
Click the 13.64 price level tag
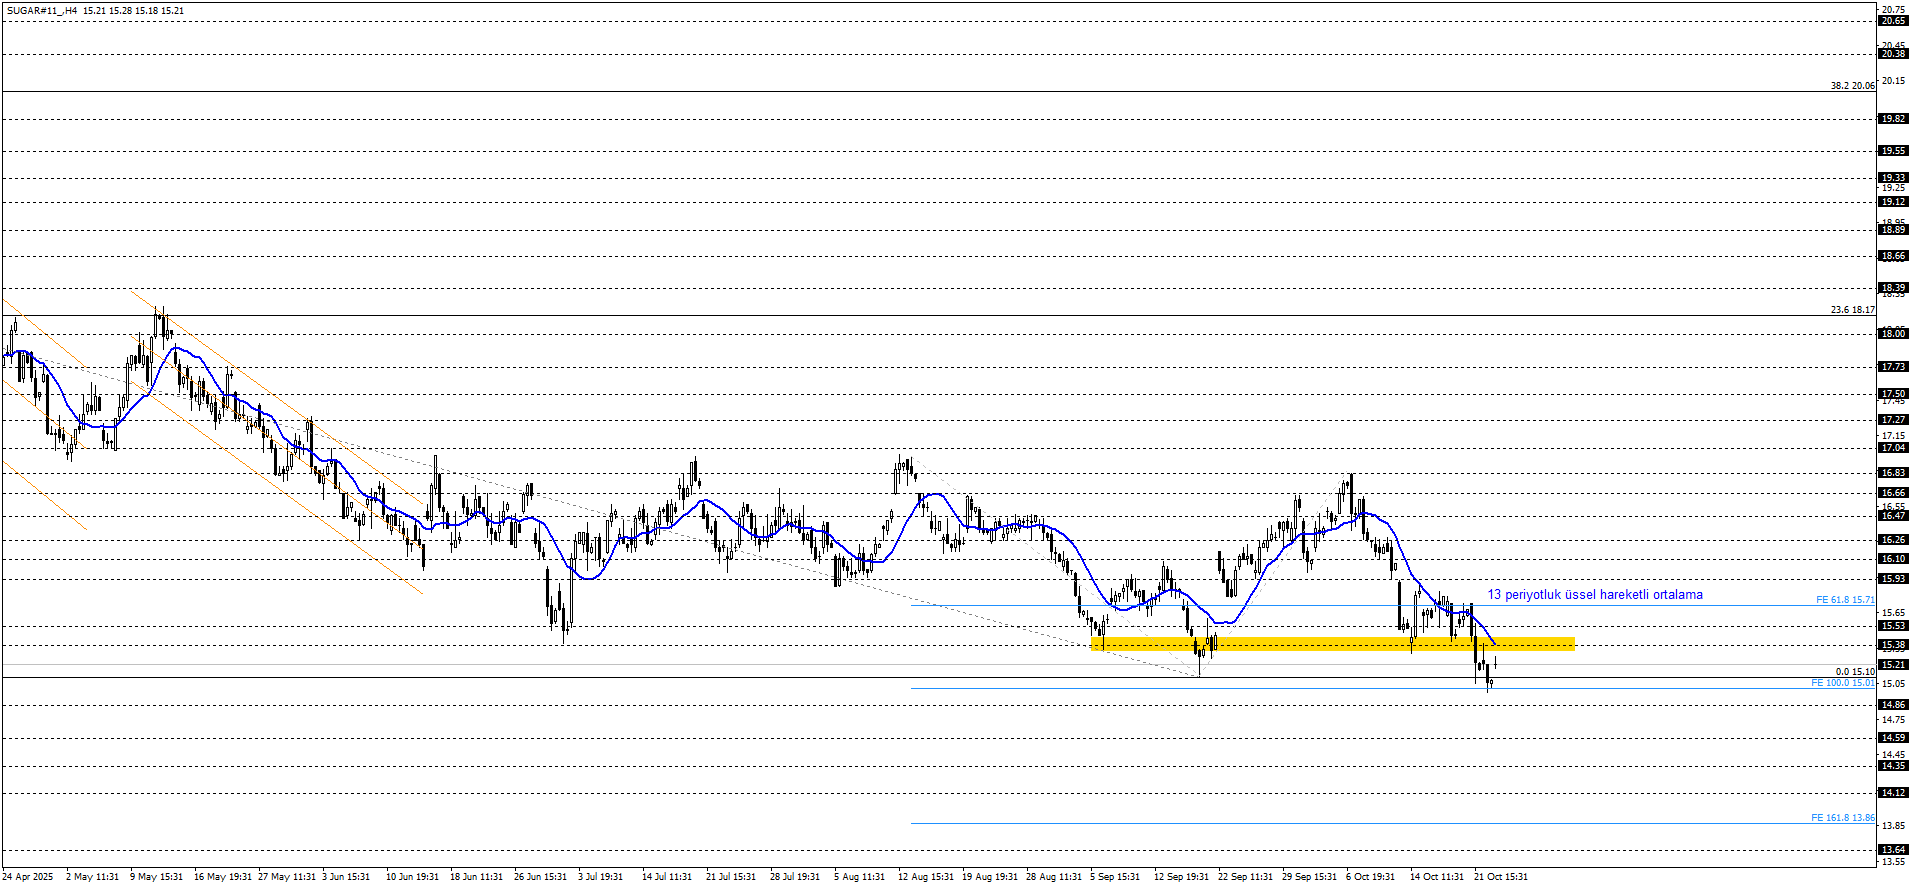(1893, 850)
